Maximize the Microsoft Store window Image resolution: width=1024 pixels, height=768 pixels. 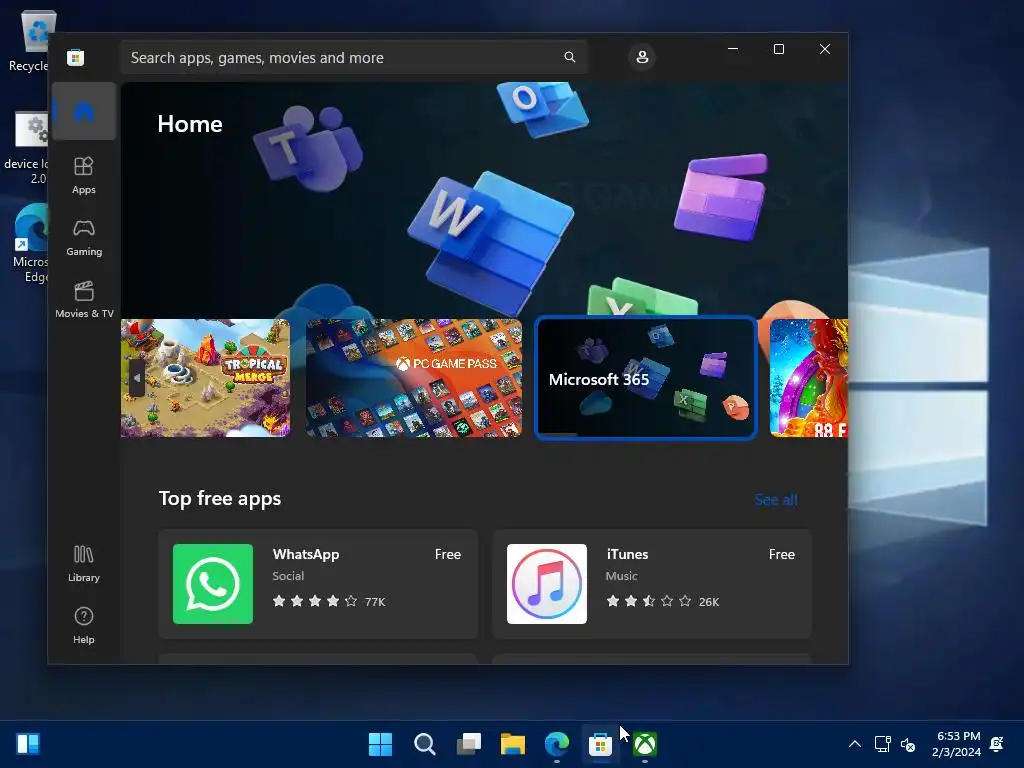point(778,49)
